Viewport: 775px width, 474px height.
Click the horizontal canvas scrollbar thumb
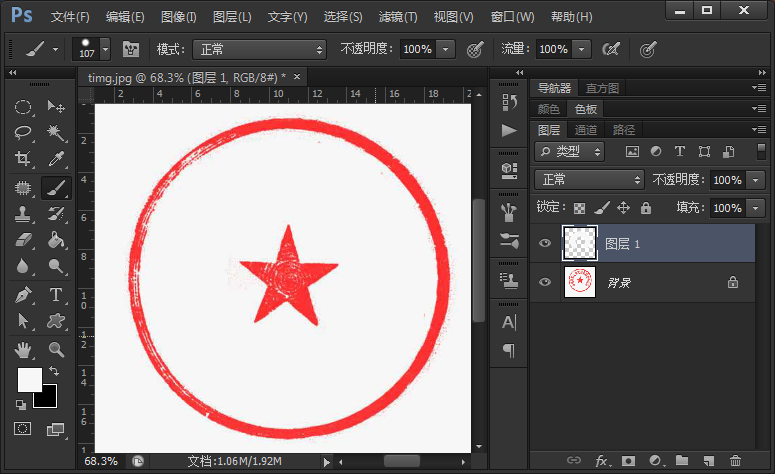tap(402, 461)
